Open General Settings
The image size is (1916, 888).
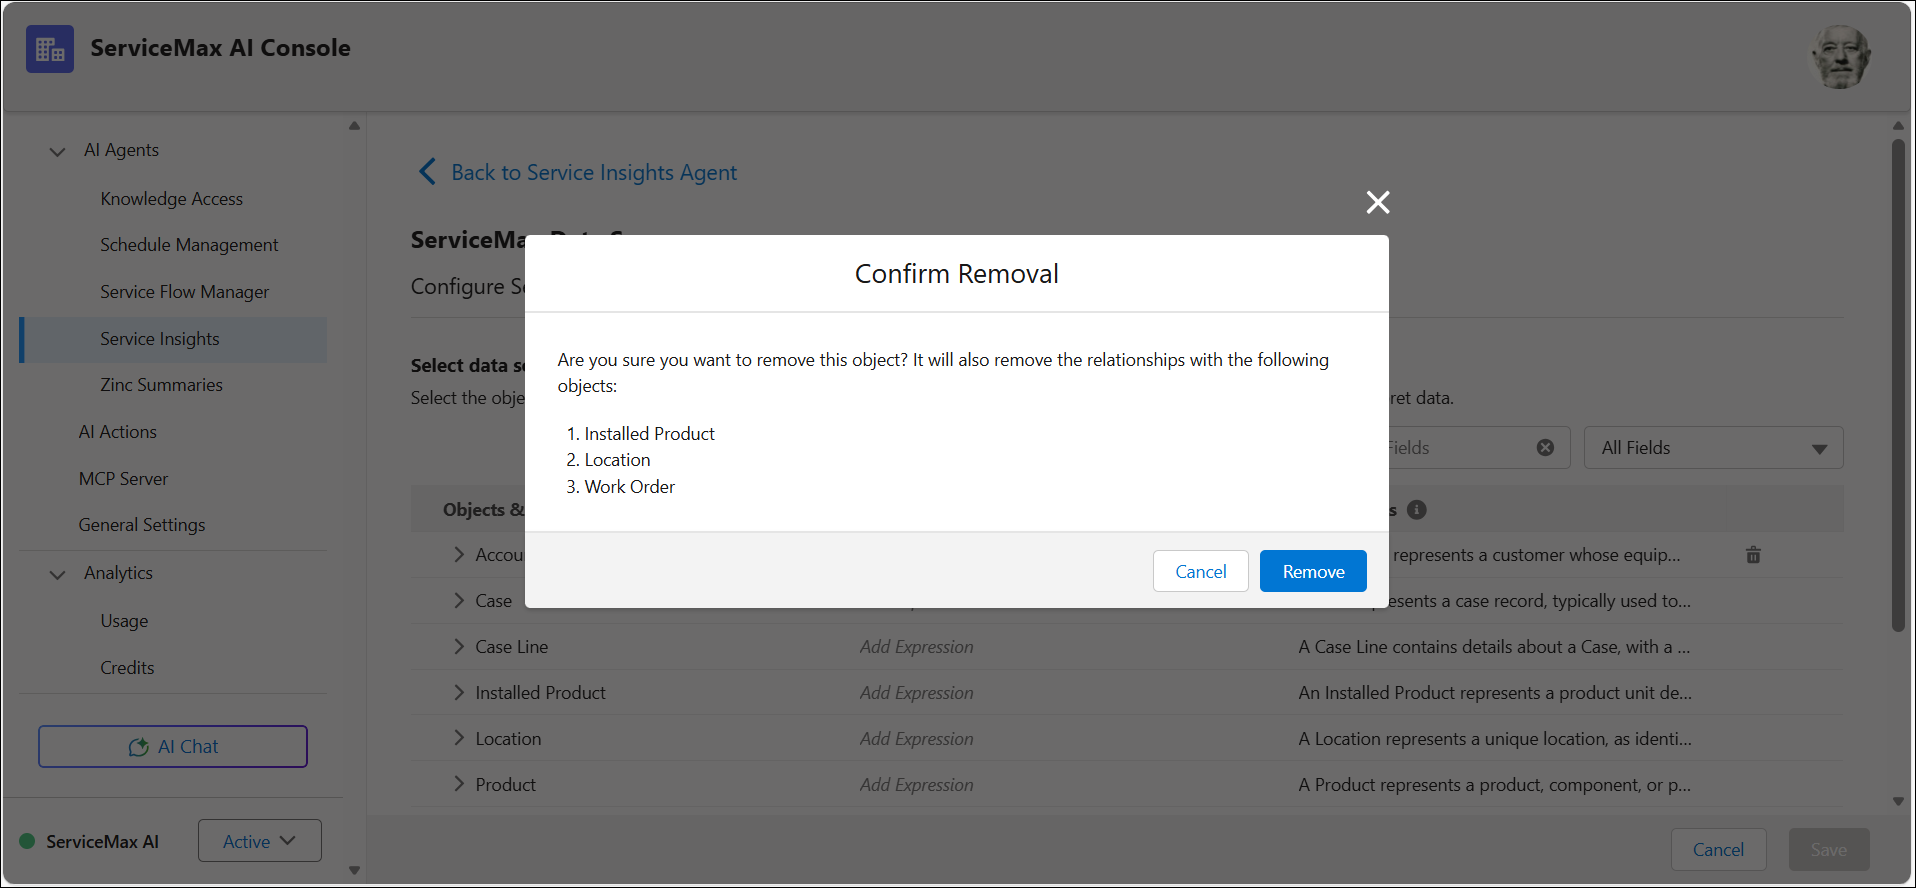142,525
